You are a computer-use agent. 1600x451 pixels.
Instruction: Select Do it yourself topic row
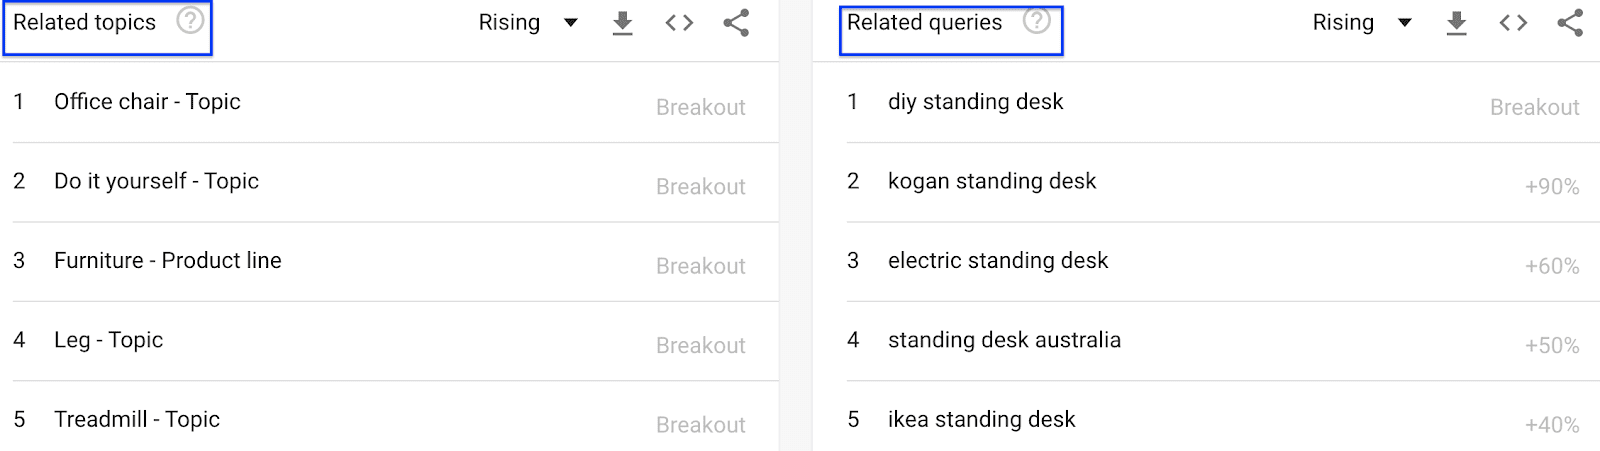click(156, 181)
